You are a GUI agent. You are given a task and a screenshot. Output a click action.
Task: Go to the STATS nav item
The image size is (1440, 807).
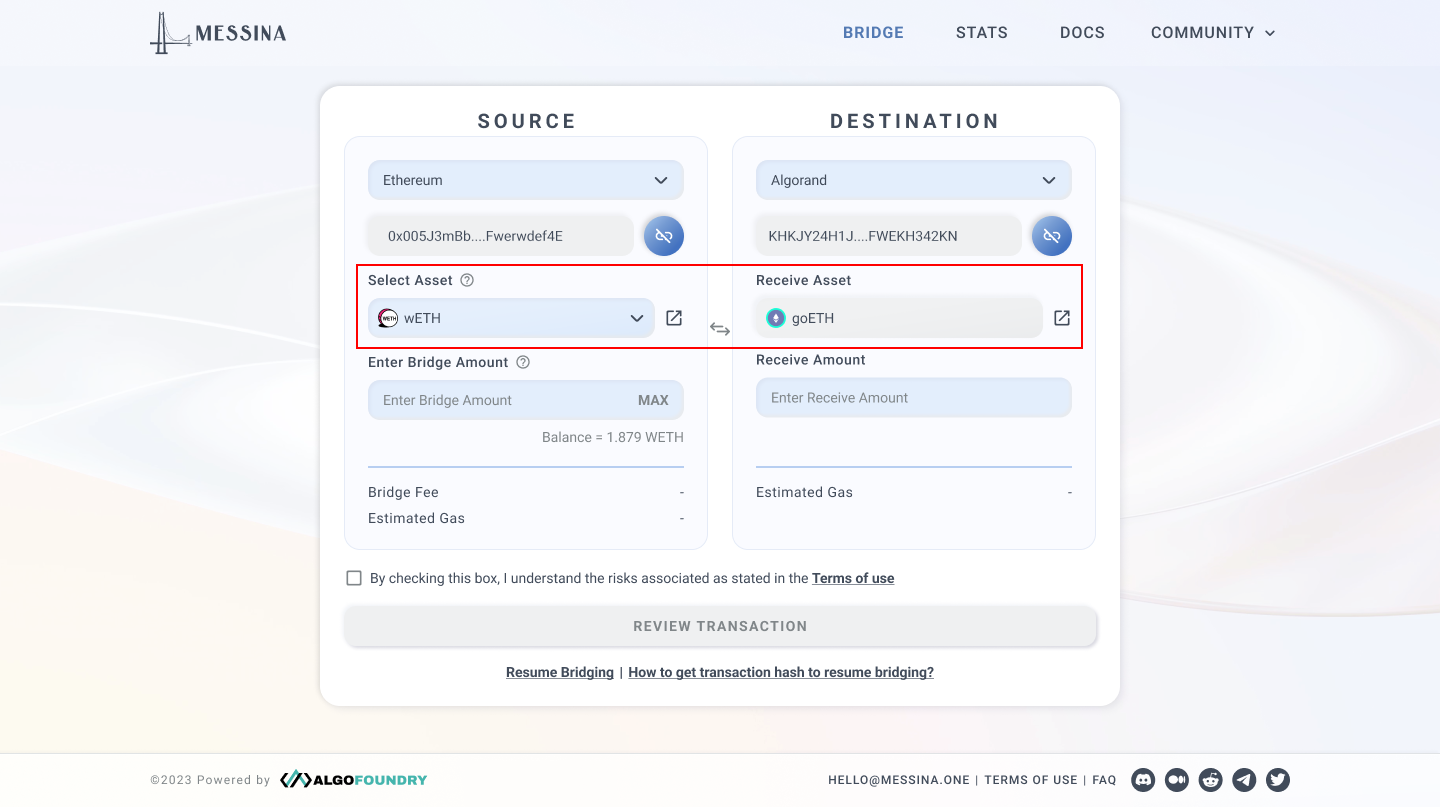click(981, 33)
